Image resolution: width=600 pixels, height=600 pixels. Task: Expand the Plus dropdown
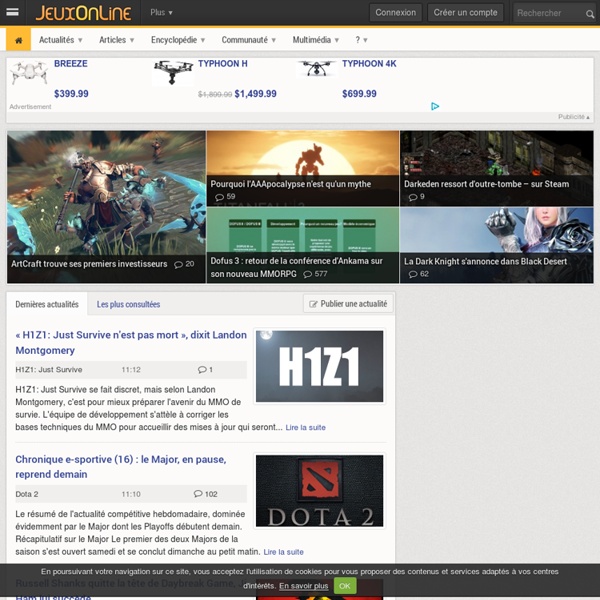pos(161,13)
